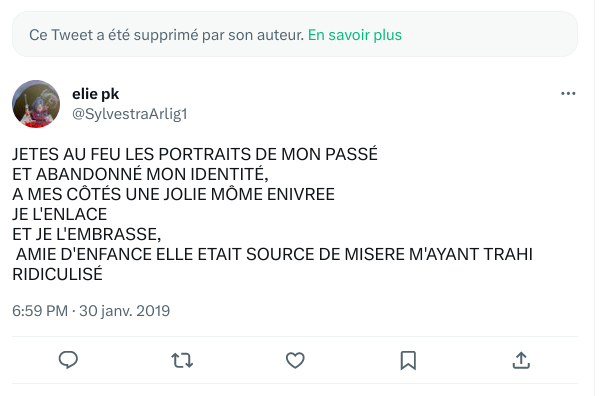Click the reply speech bubble icon
Screen dimensions: 599x396
coord(68,360)
